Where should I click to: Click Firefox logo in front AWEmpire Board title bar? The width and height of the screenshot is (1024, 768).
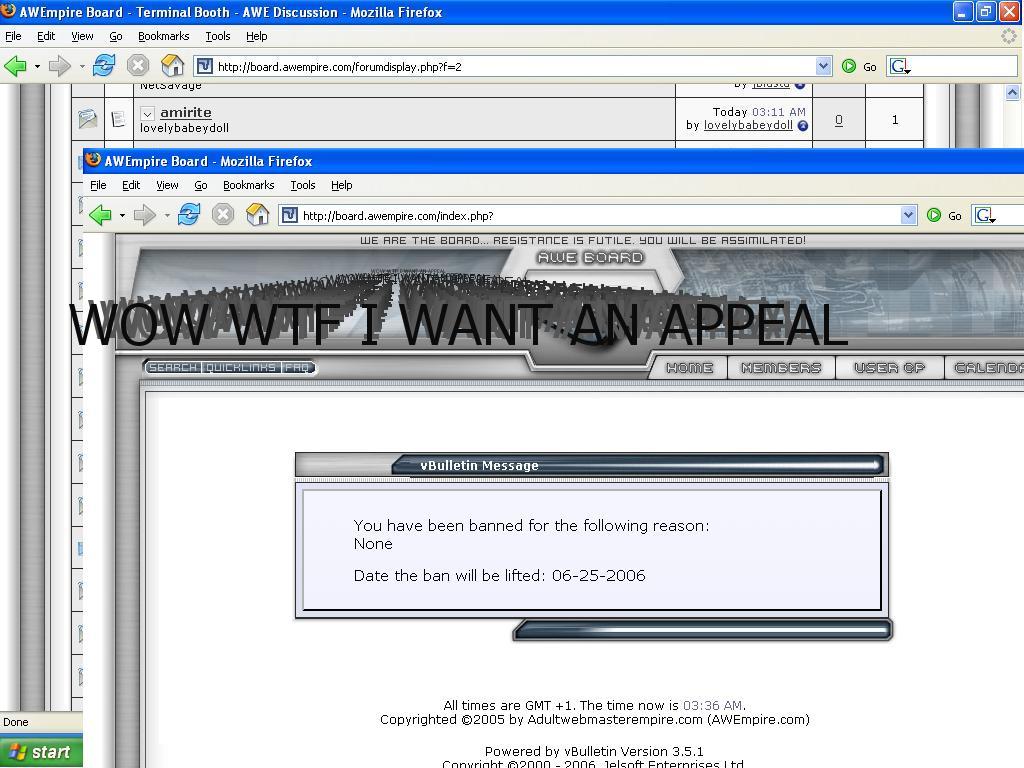(x=93, y=160)
